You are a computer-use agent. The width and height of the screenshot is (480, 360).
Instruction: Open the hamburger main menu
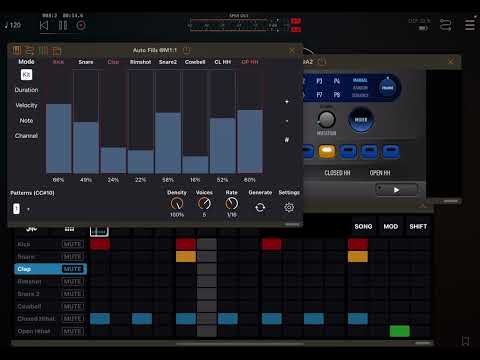pos(470,25)
